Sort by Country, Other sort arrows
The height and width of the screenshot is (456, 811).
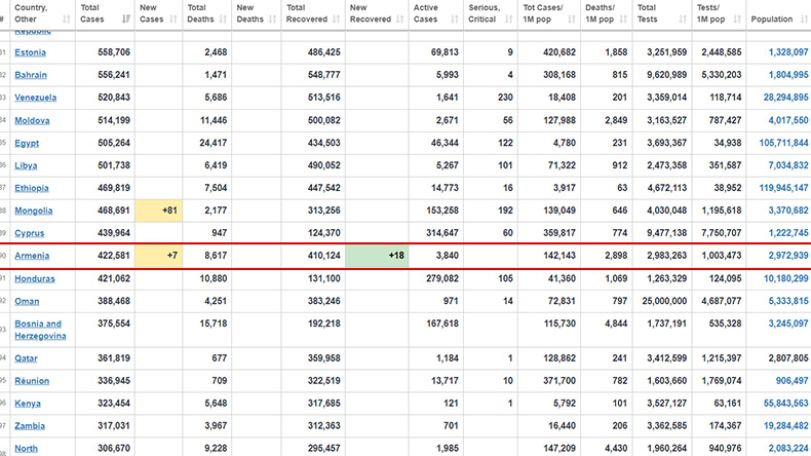coord(66,20)
